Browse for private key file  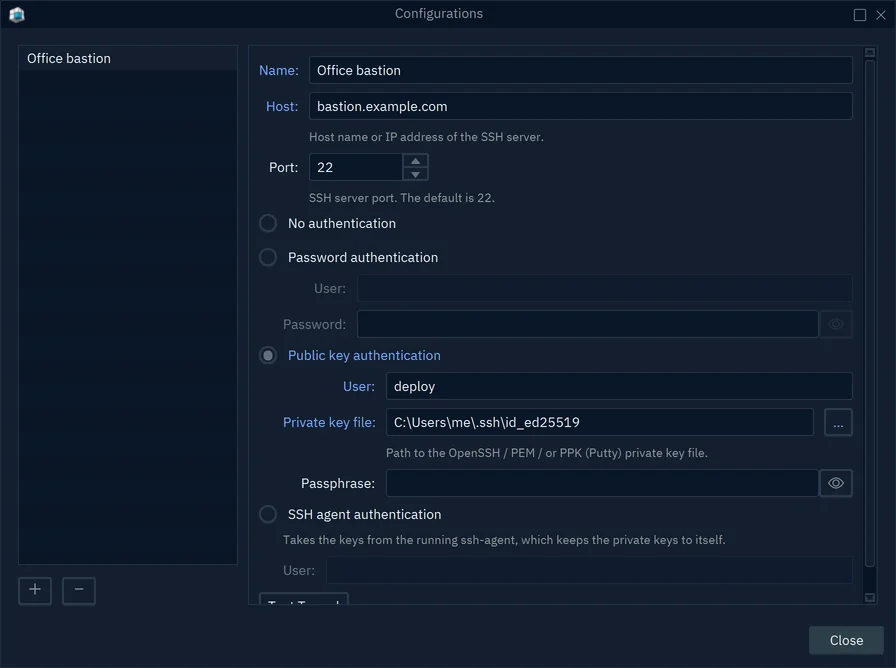[838, 422]
